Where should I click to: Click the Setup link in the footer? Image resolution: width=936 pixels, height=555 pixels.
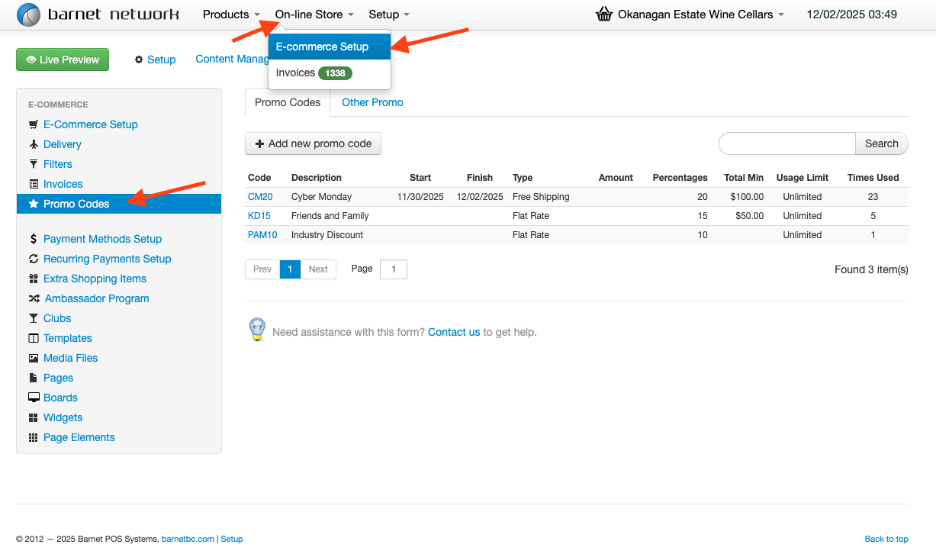click(232, 539)
